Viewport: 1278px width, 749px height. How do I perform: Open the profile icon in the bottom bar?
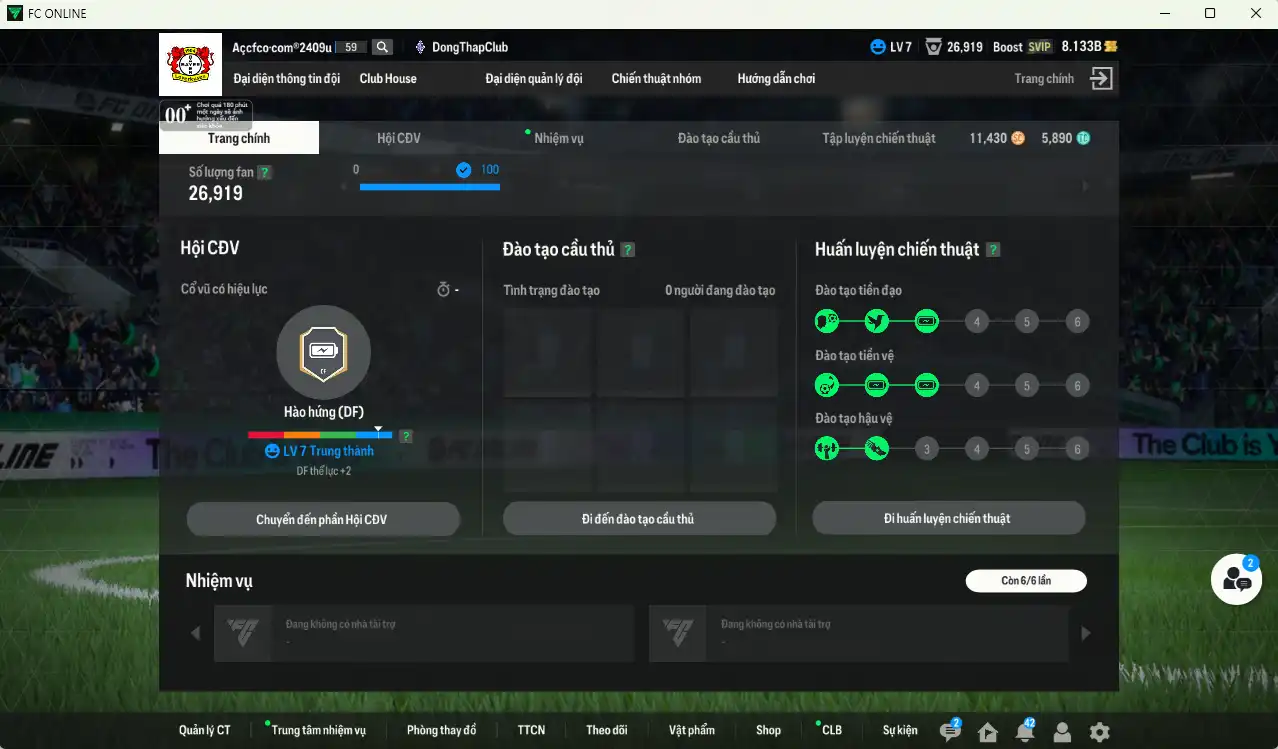[x=1062, y=732]
